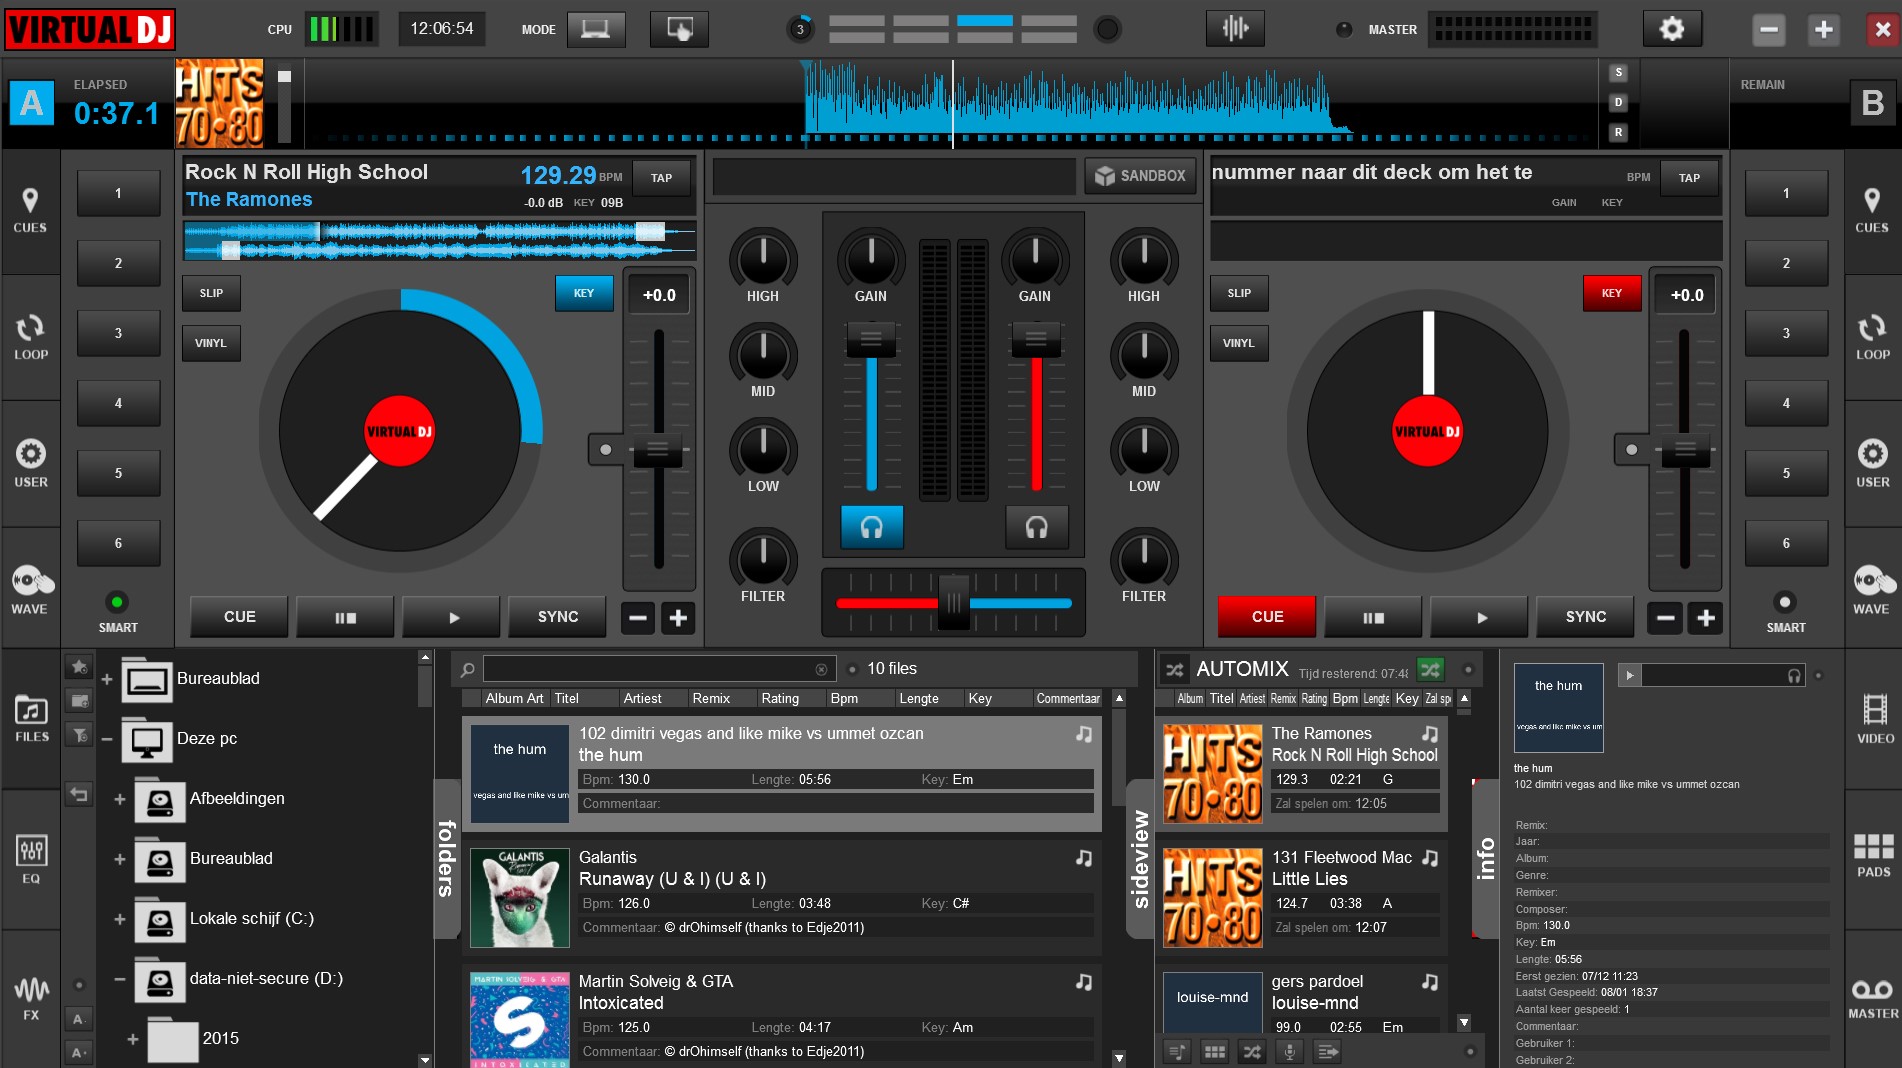Viewport: 1902px width, 1068px height.
Task: Click the playlist music note icon below sideview
Action: click(1177, 1051)
